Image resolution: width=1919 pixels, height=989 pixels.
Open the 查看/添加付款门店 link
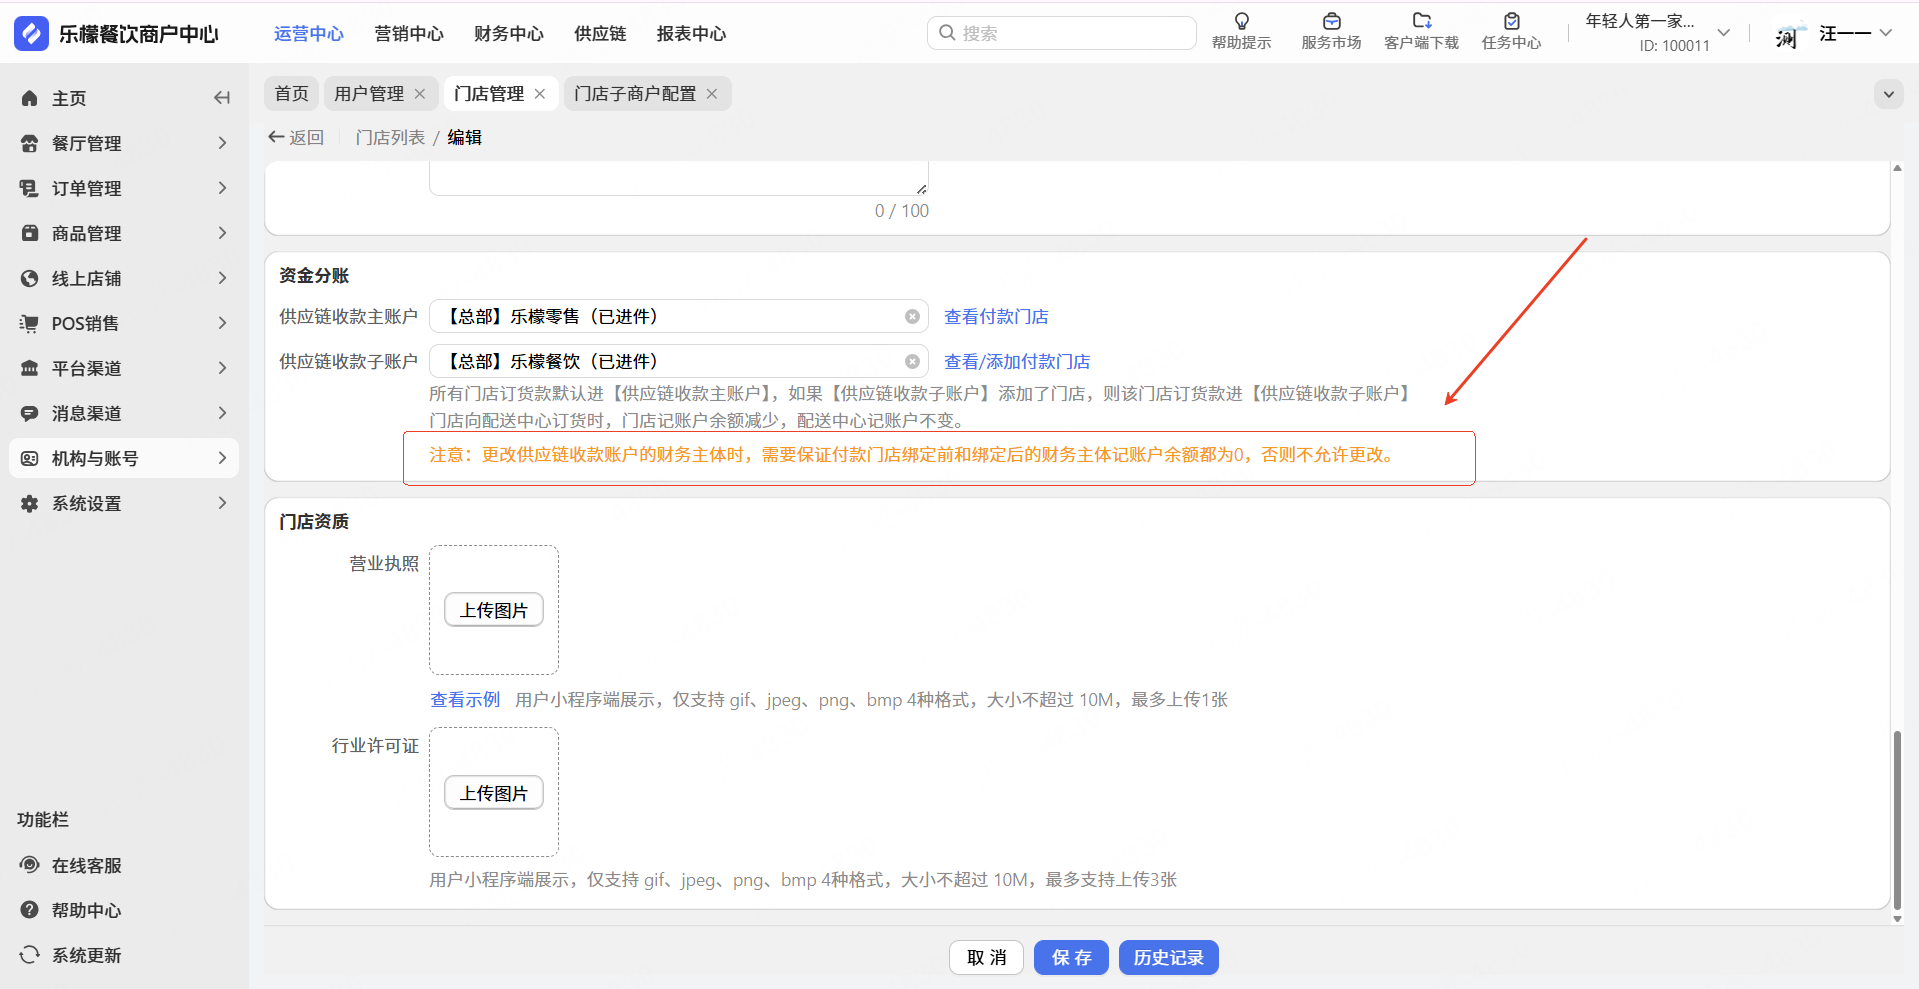[1016, 362]
